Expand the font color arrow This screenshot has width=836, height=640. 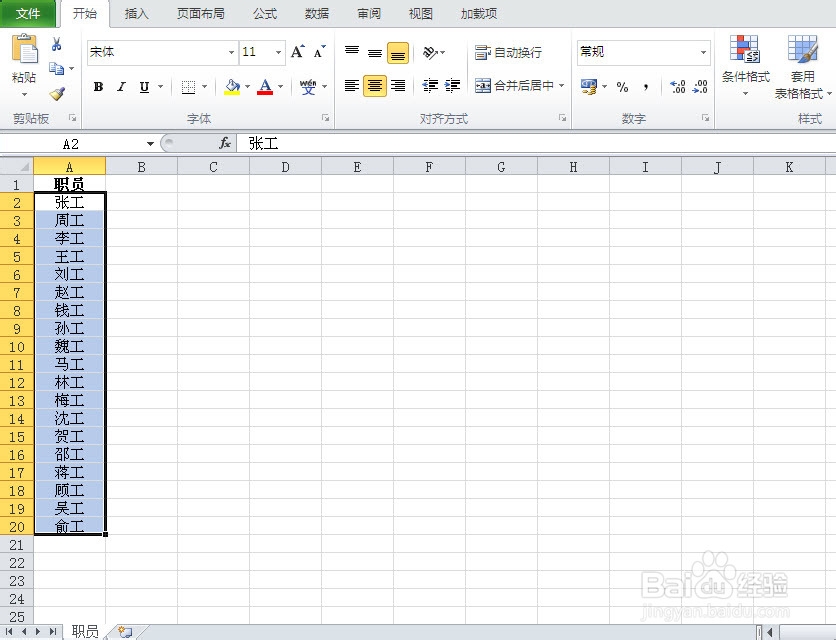click(280, 86)
